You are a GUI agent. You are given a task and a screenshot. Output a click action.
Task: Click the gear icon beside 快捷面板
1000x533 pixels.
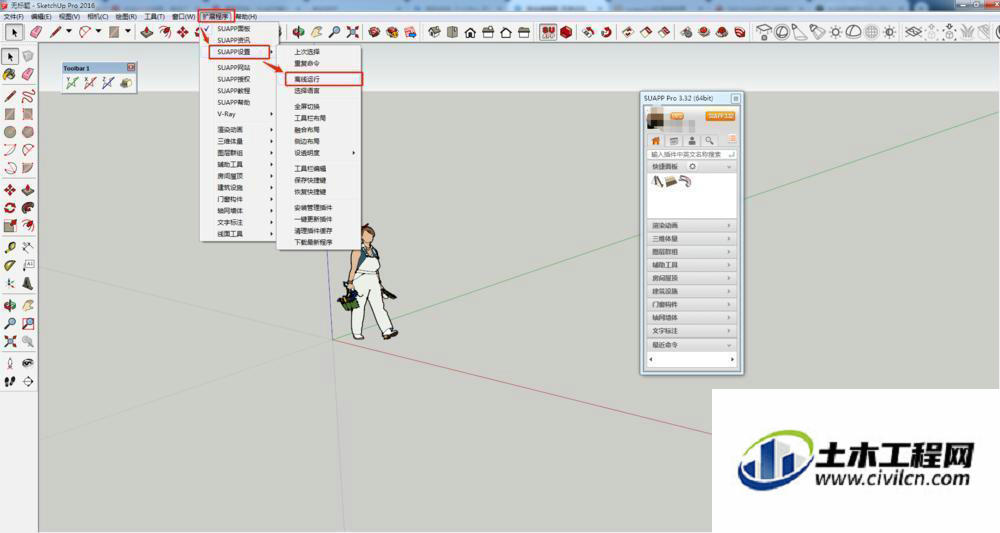tap(693, 166)
